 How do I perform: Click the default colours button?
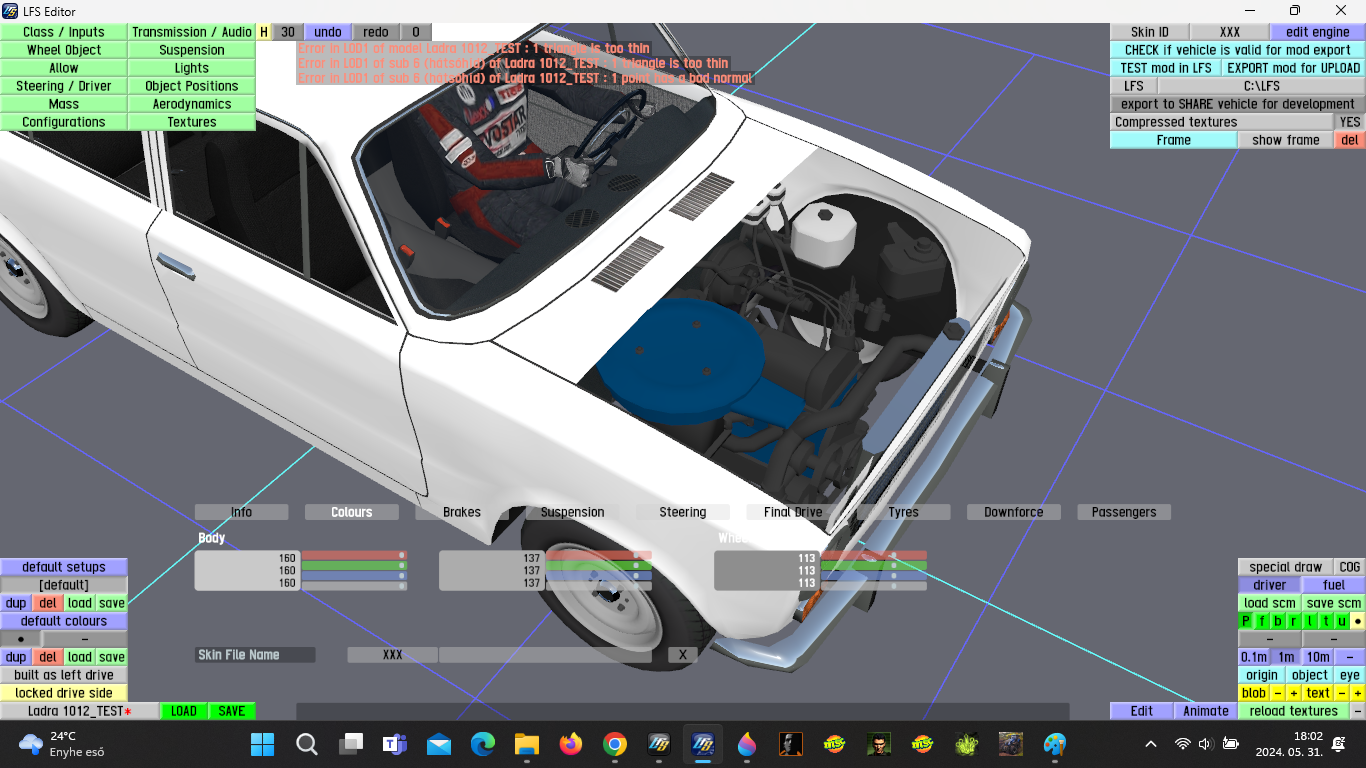pyautogui.click(x=64, y=621)
